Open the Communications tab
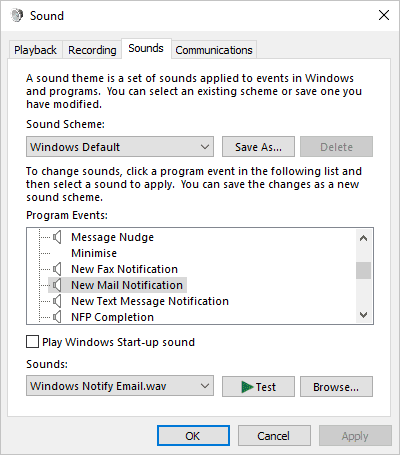 click(x=214, y=50)
